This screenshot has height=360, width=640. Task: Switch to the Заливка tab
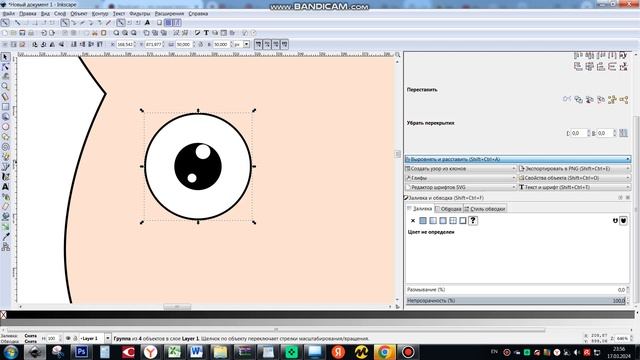point(419,209)
